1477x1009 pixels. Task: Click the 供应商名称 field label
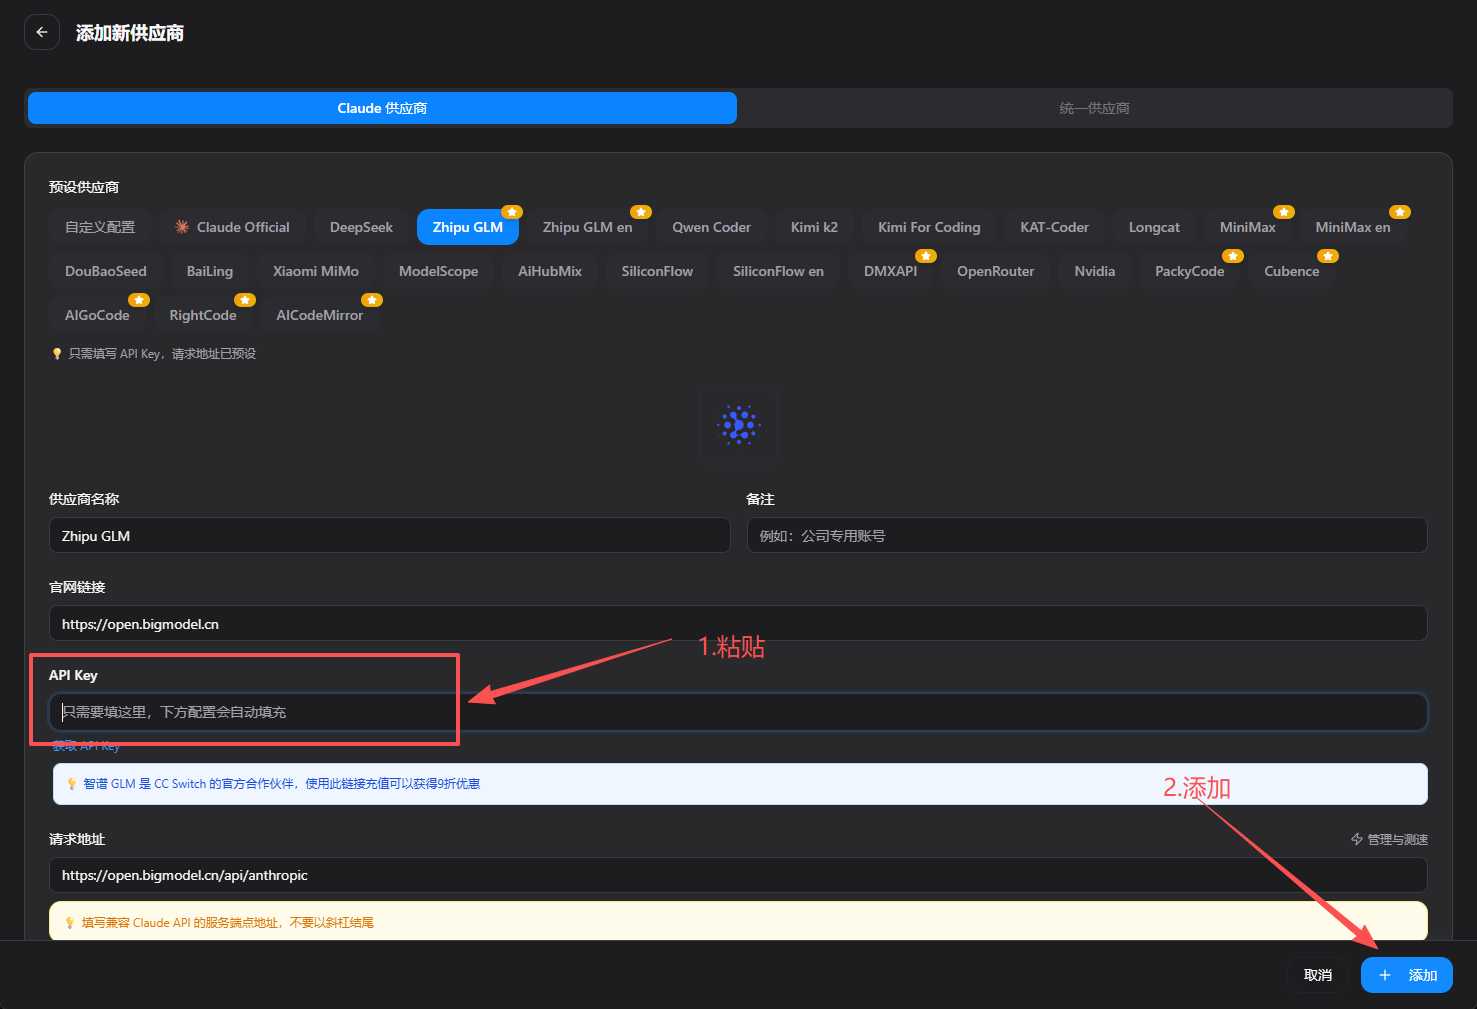point(84,499)
